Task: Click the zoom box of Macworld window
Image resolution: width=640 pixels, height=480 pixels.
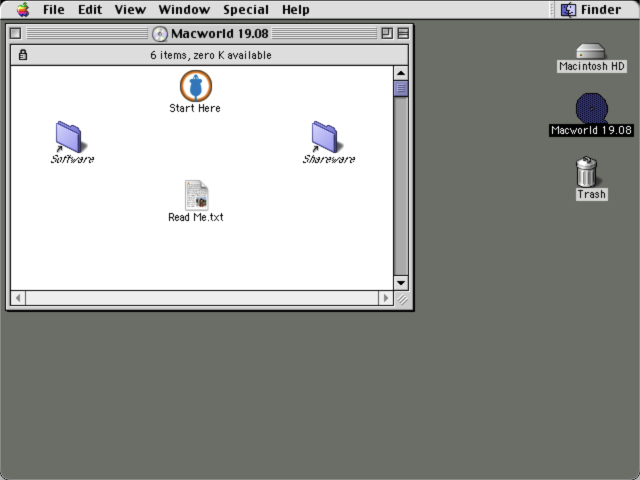Action: pyautogui.click(x=387, y=33)
